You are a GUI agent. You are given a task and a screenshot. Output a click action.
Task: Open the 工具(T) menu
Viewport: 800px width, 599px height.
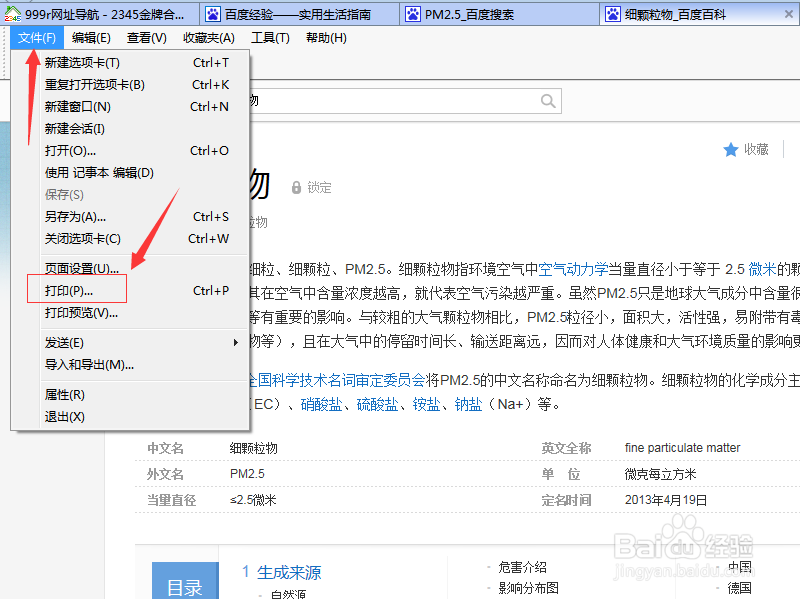(270, 38)
